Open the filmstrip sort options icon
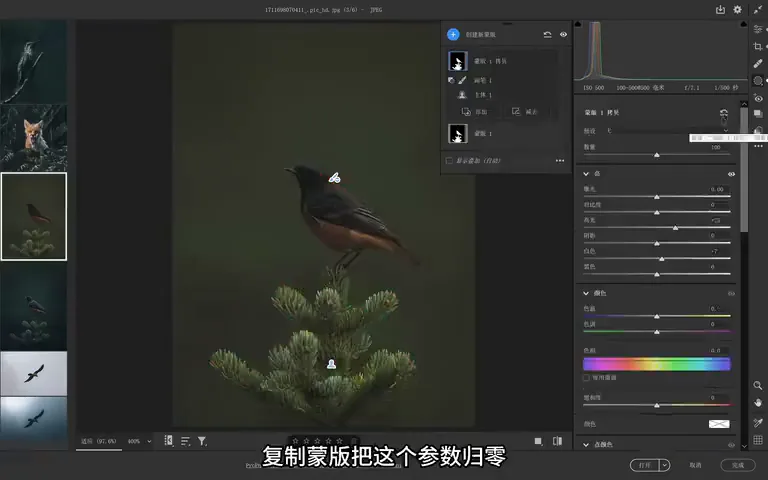Screen dimensions: 768x480 (185, 441)
